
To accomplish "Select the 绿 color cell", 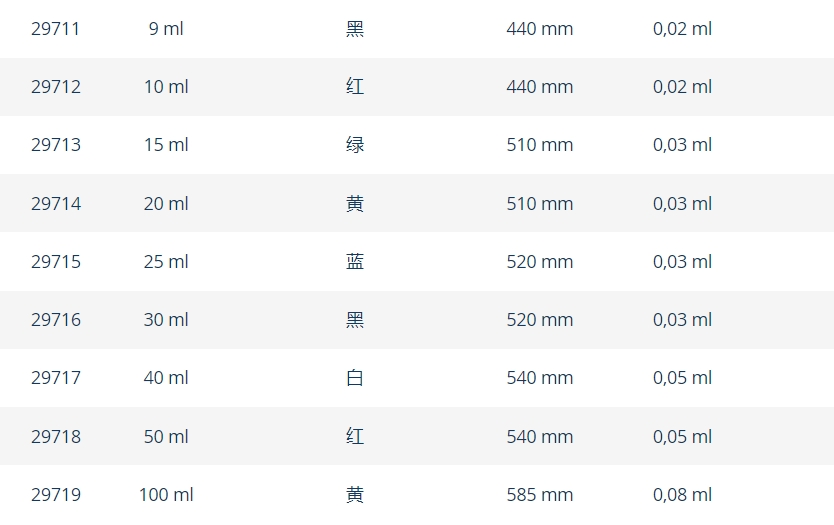I will click(x=355, y=145).
